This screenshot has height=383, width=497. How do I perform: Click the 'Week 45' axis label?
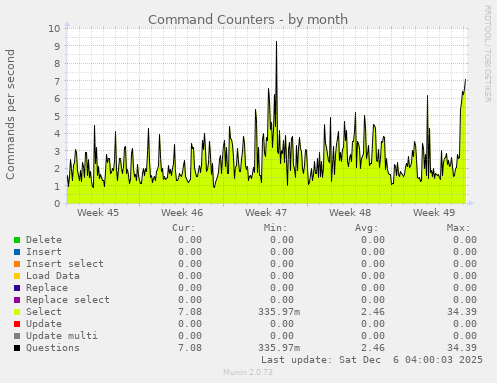98,212
